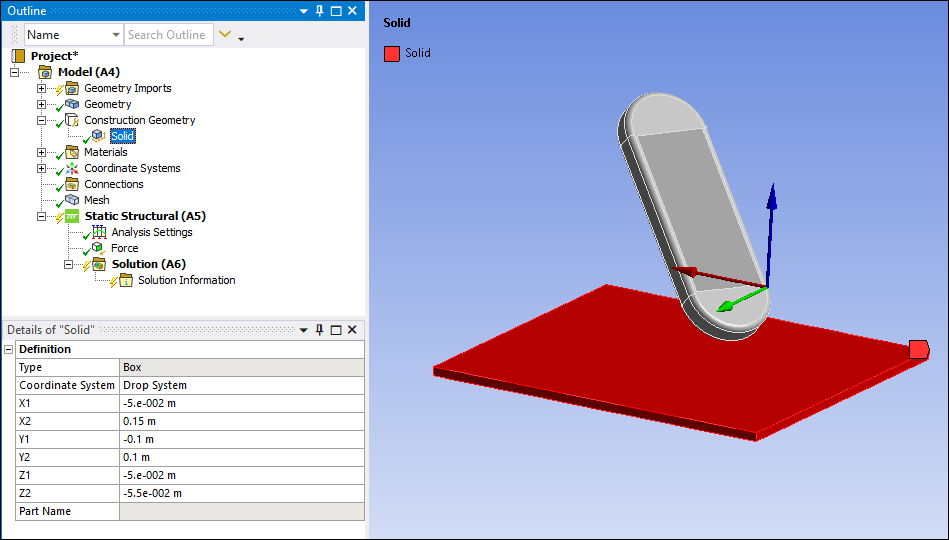Collapse the Model (A4) tree node
Image resolution: width=949 pixels, height=540 pixels.
click(15, 72)
